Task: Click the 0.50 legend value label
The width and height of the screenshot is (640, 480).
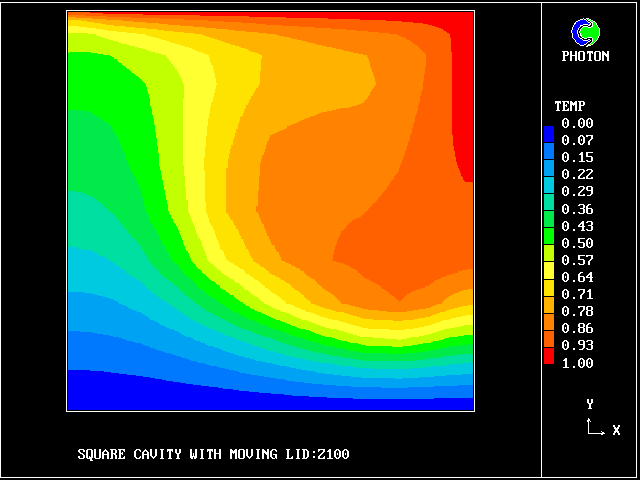Action: (577, 243)
